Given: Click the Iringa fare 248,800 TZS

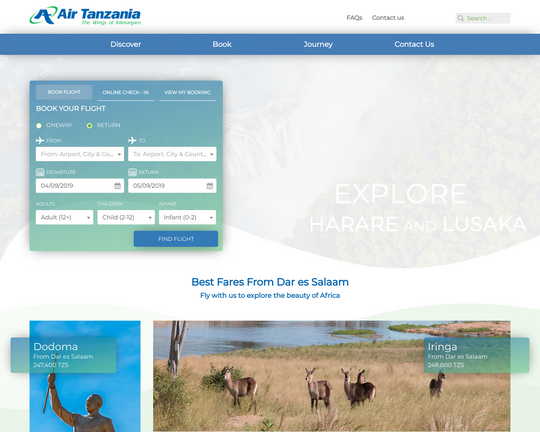Looking at the screenshot, I should point(446,365).
